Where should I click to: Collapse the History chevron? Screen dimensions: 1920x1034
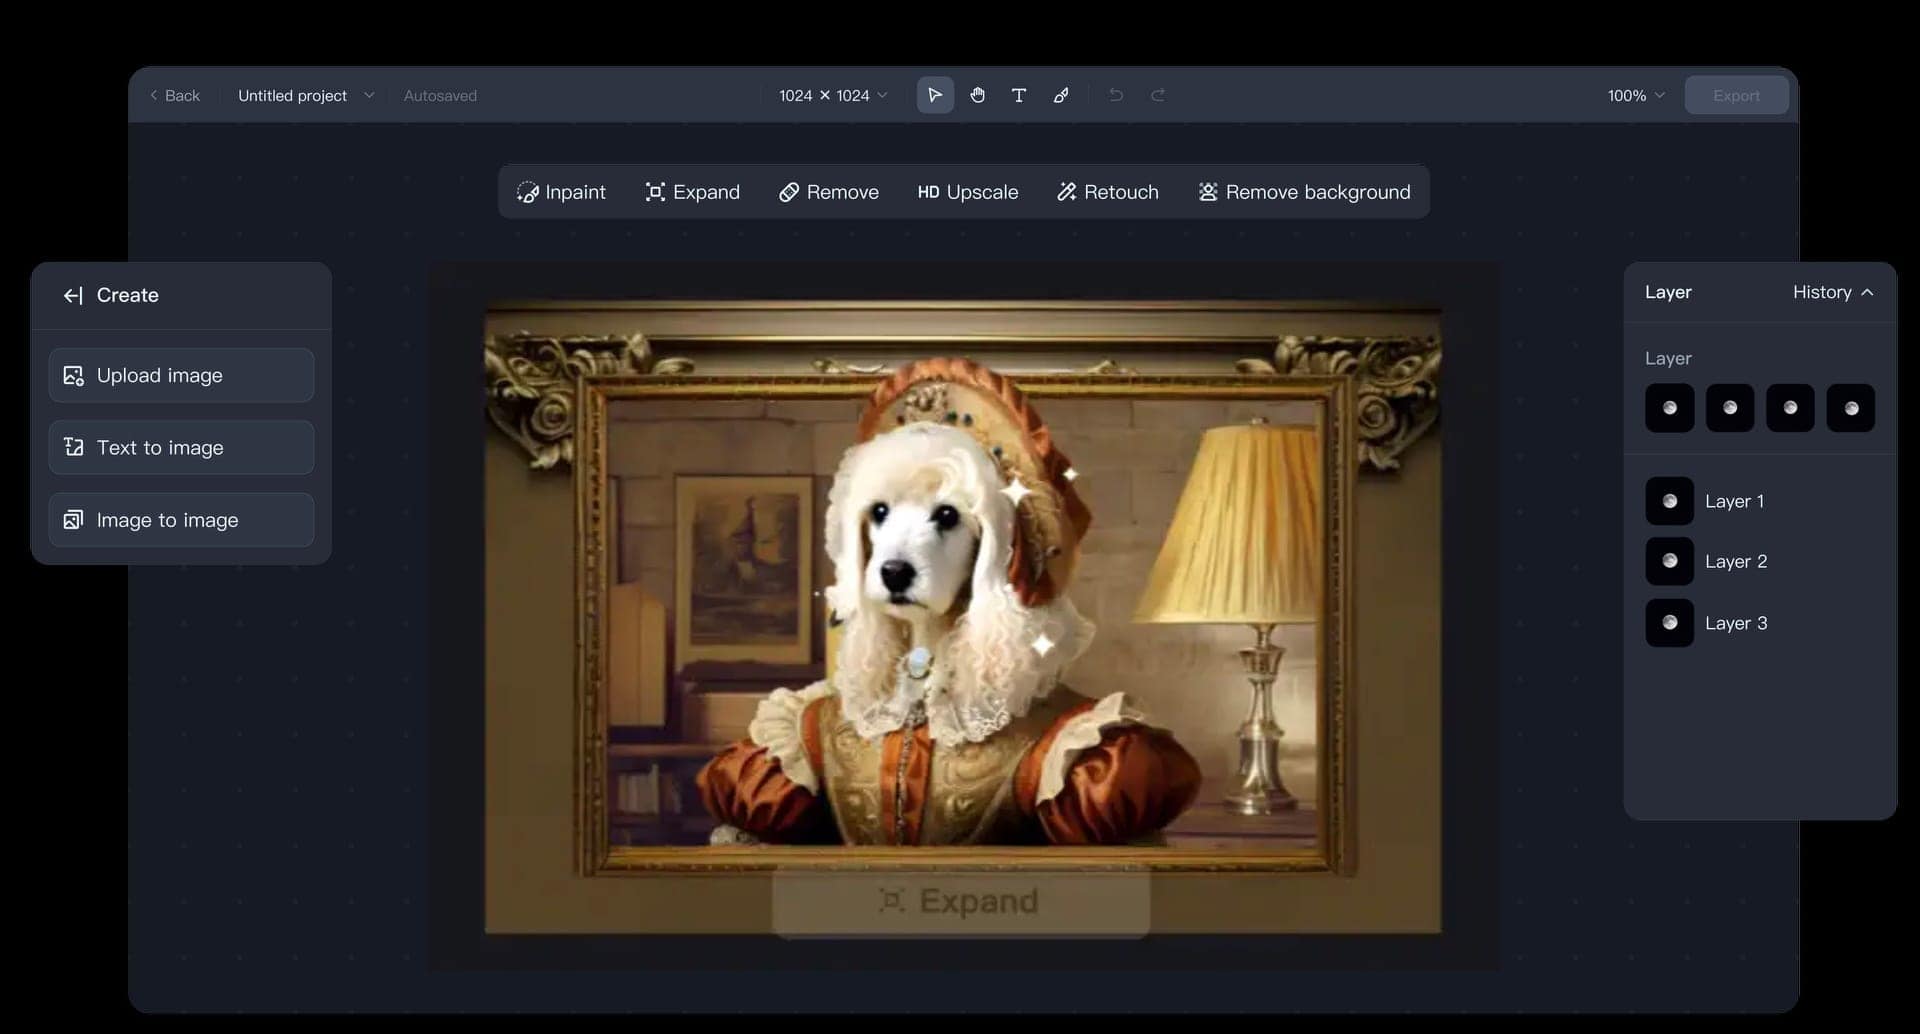pos(1867,292)
